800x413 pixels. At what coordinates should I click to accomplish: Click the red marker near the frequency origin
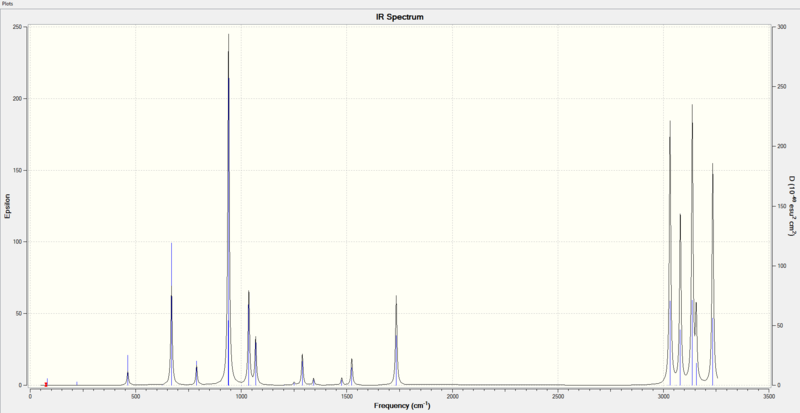46,384
